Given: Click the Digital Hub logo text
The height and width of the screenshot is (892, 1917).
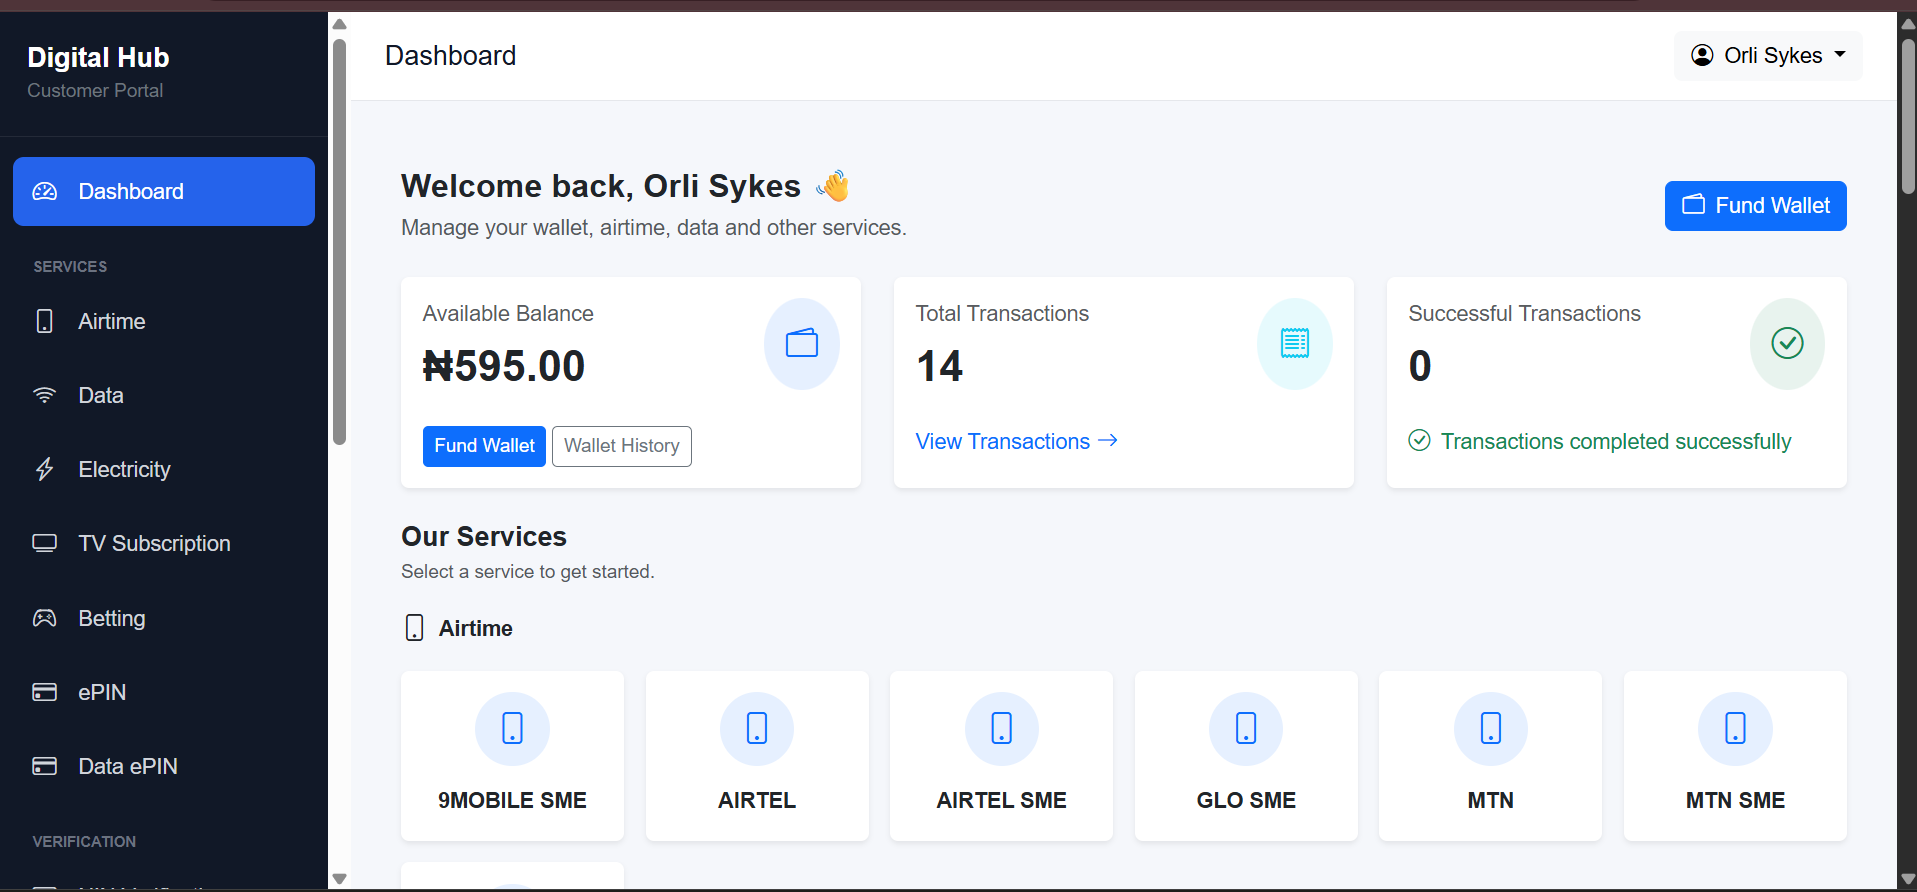Looking at the screenshot, I should coord(98,57).
